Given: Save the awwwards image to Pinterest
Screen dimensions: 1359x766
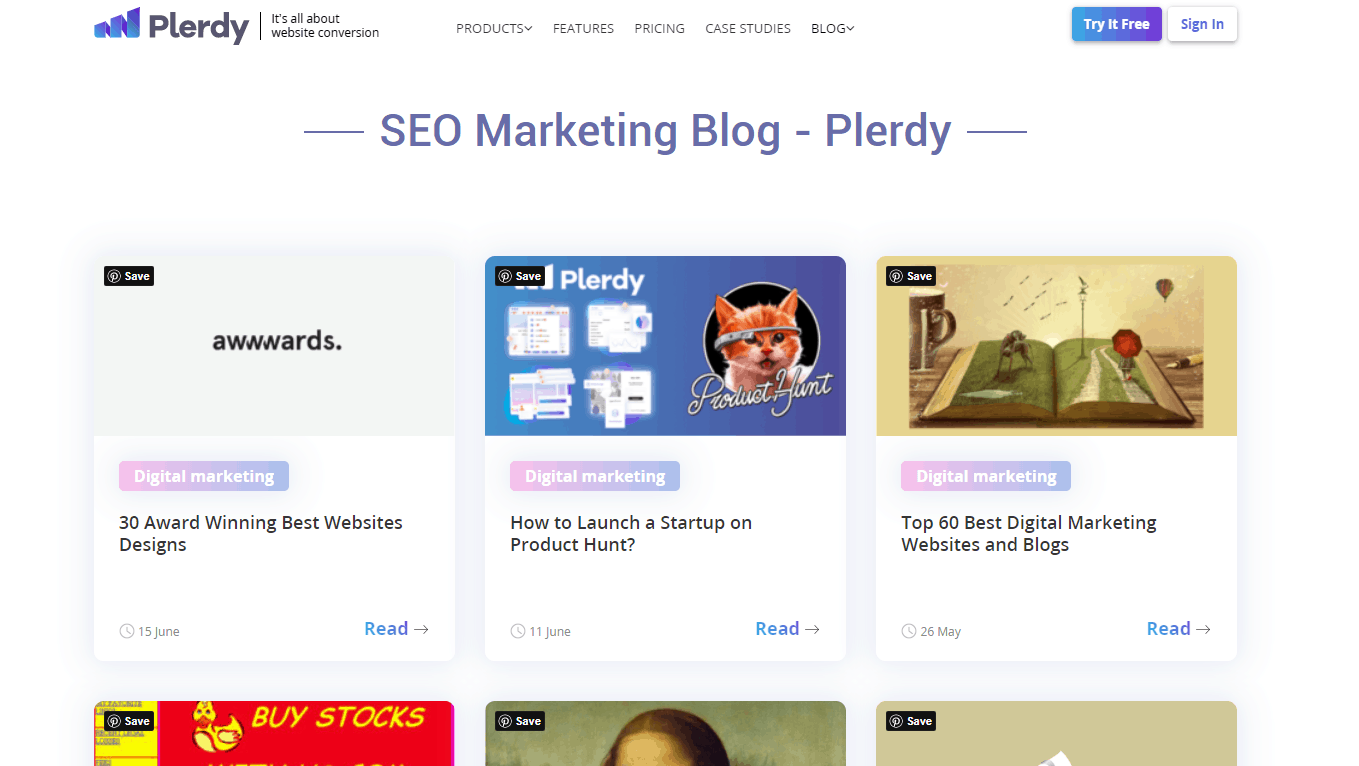Looking at the screenshot, I should point(129,276).
